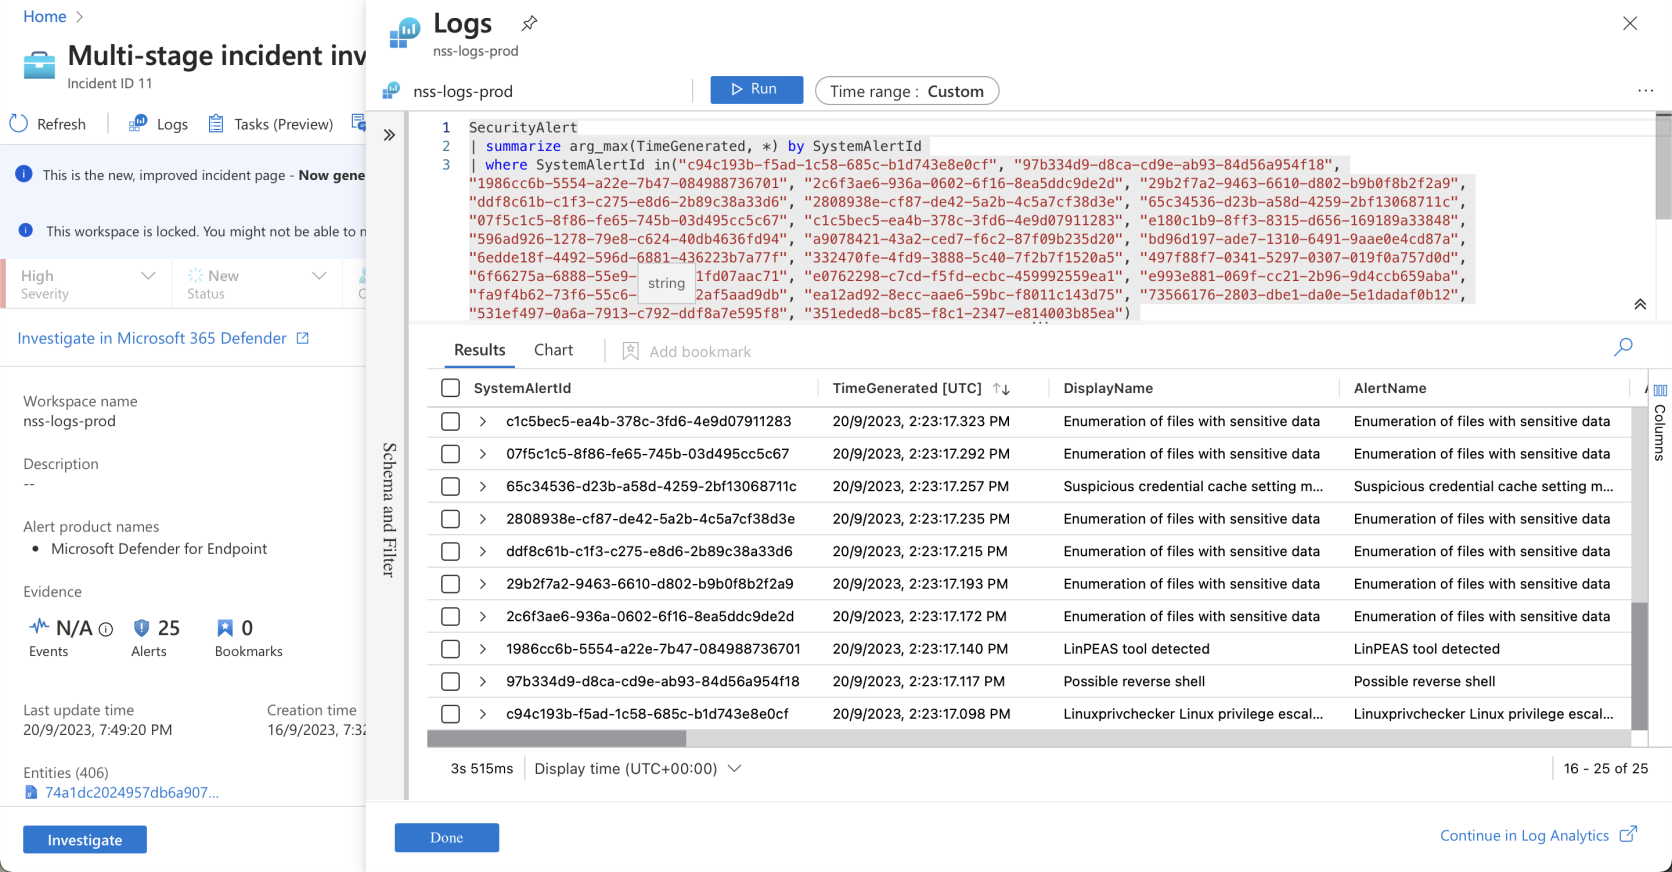Check the row 65c34536-d23b-a58d-4259-2bf13068711c
Screen dimensions: 1672x872
[x=451, y=487]
